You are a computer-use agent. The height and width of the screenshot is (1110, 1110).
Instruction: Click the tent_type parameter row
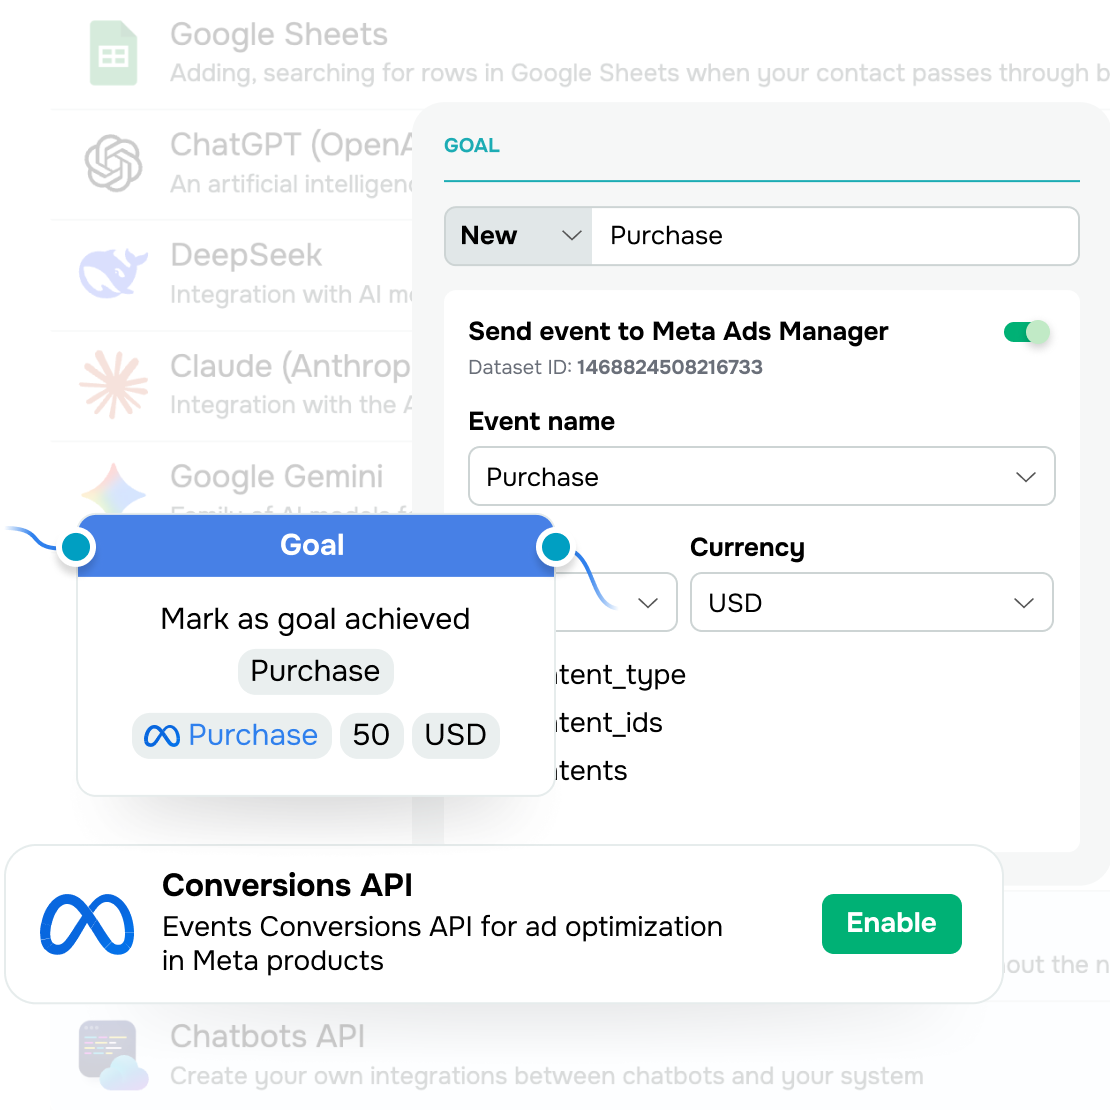coord(622,675)
